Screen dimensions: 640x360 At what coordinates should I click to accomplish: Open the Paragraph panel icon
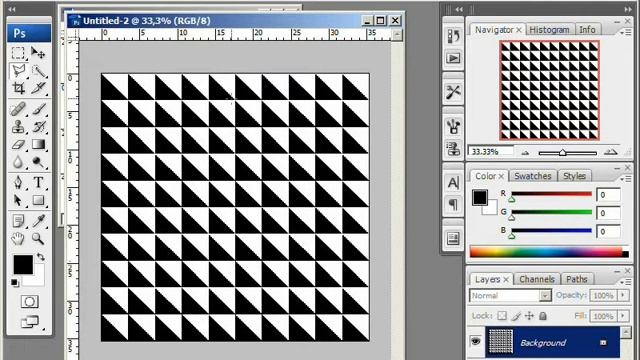tap(453, 204)
